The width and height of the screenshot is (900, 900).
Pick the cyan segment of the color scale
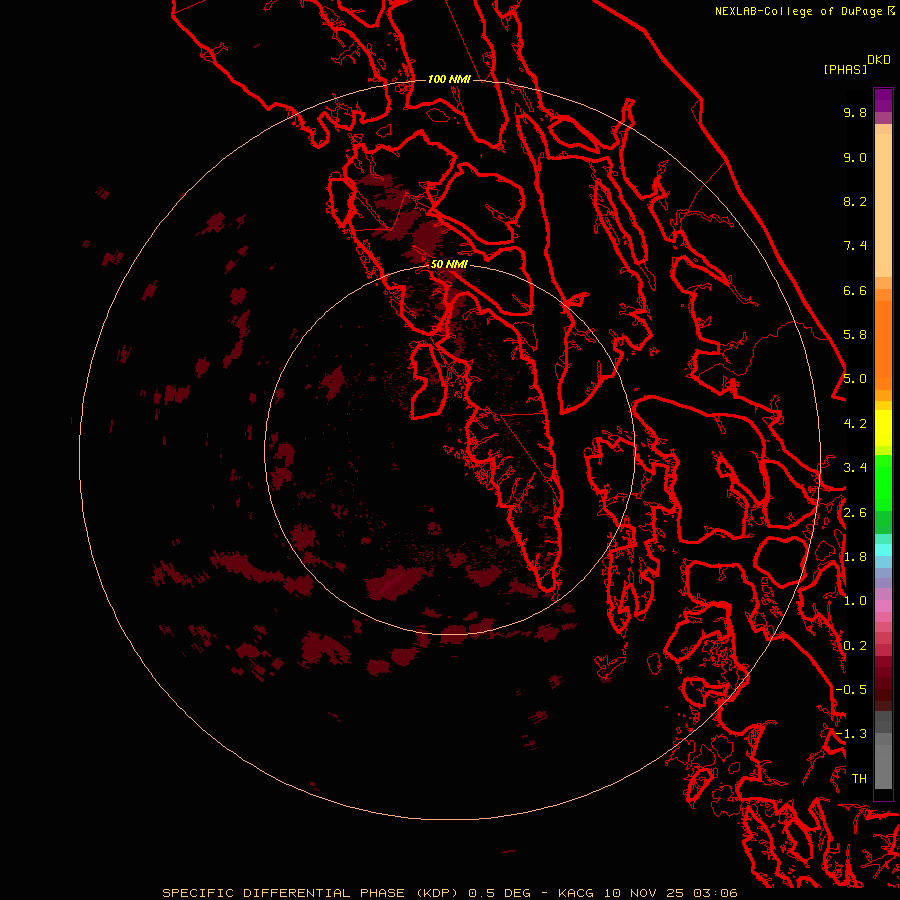[x=883, y=550]
